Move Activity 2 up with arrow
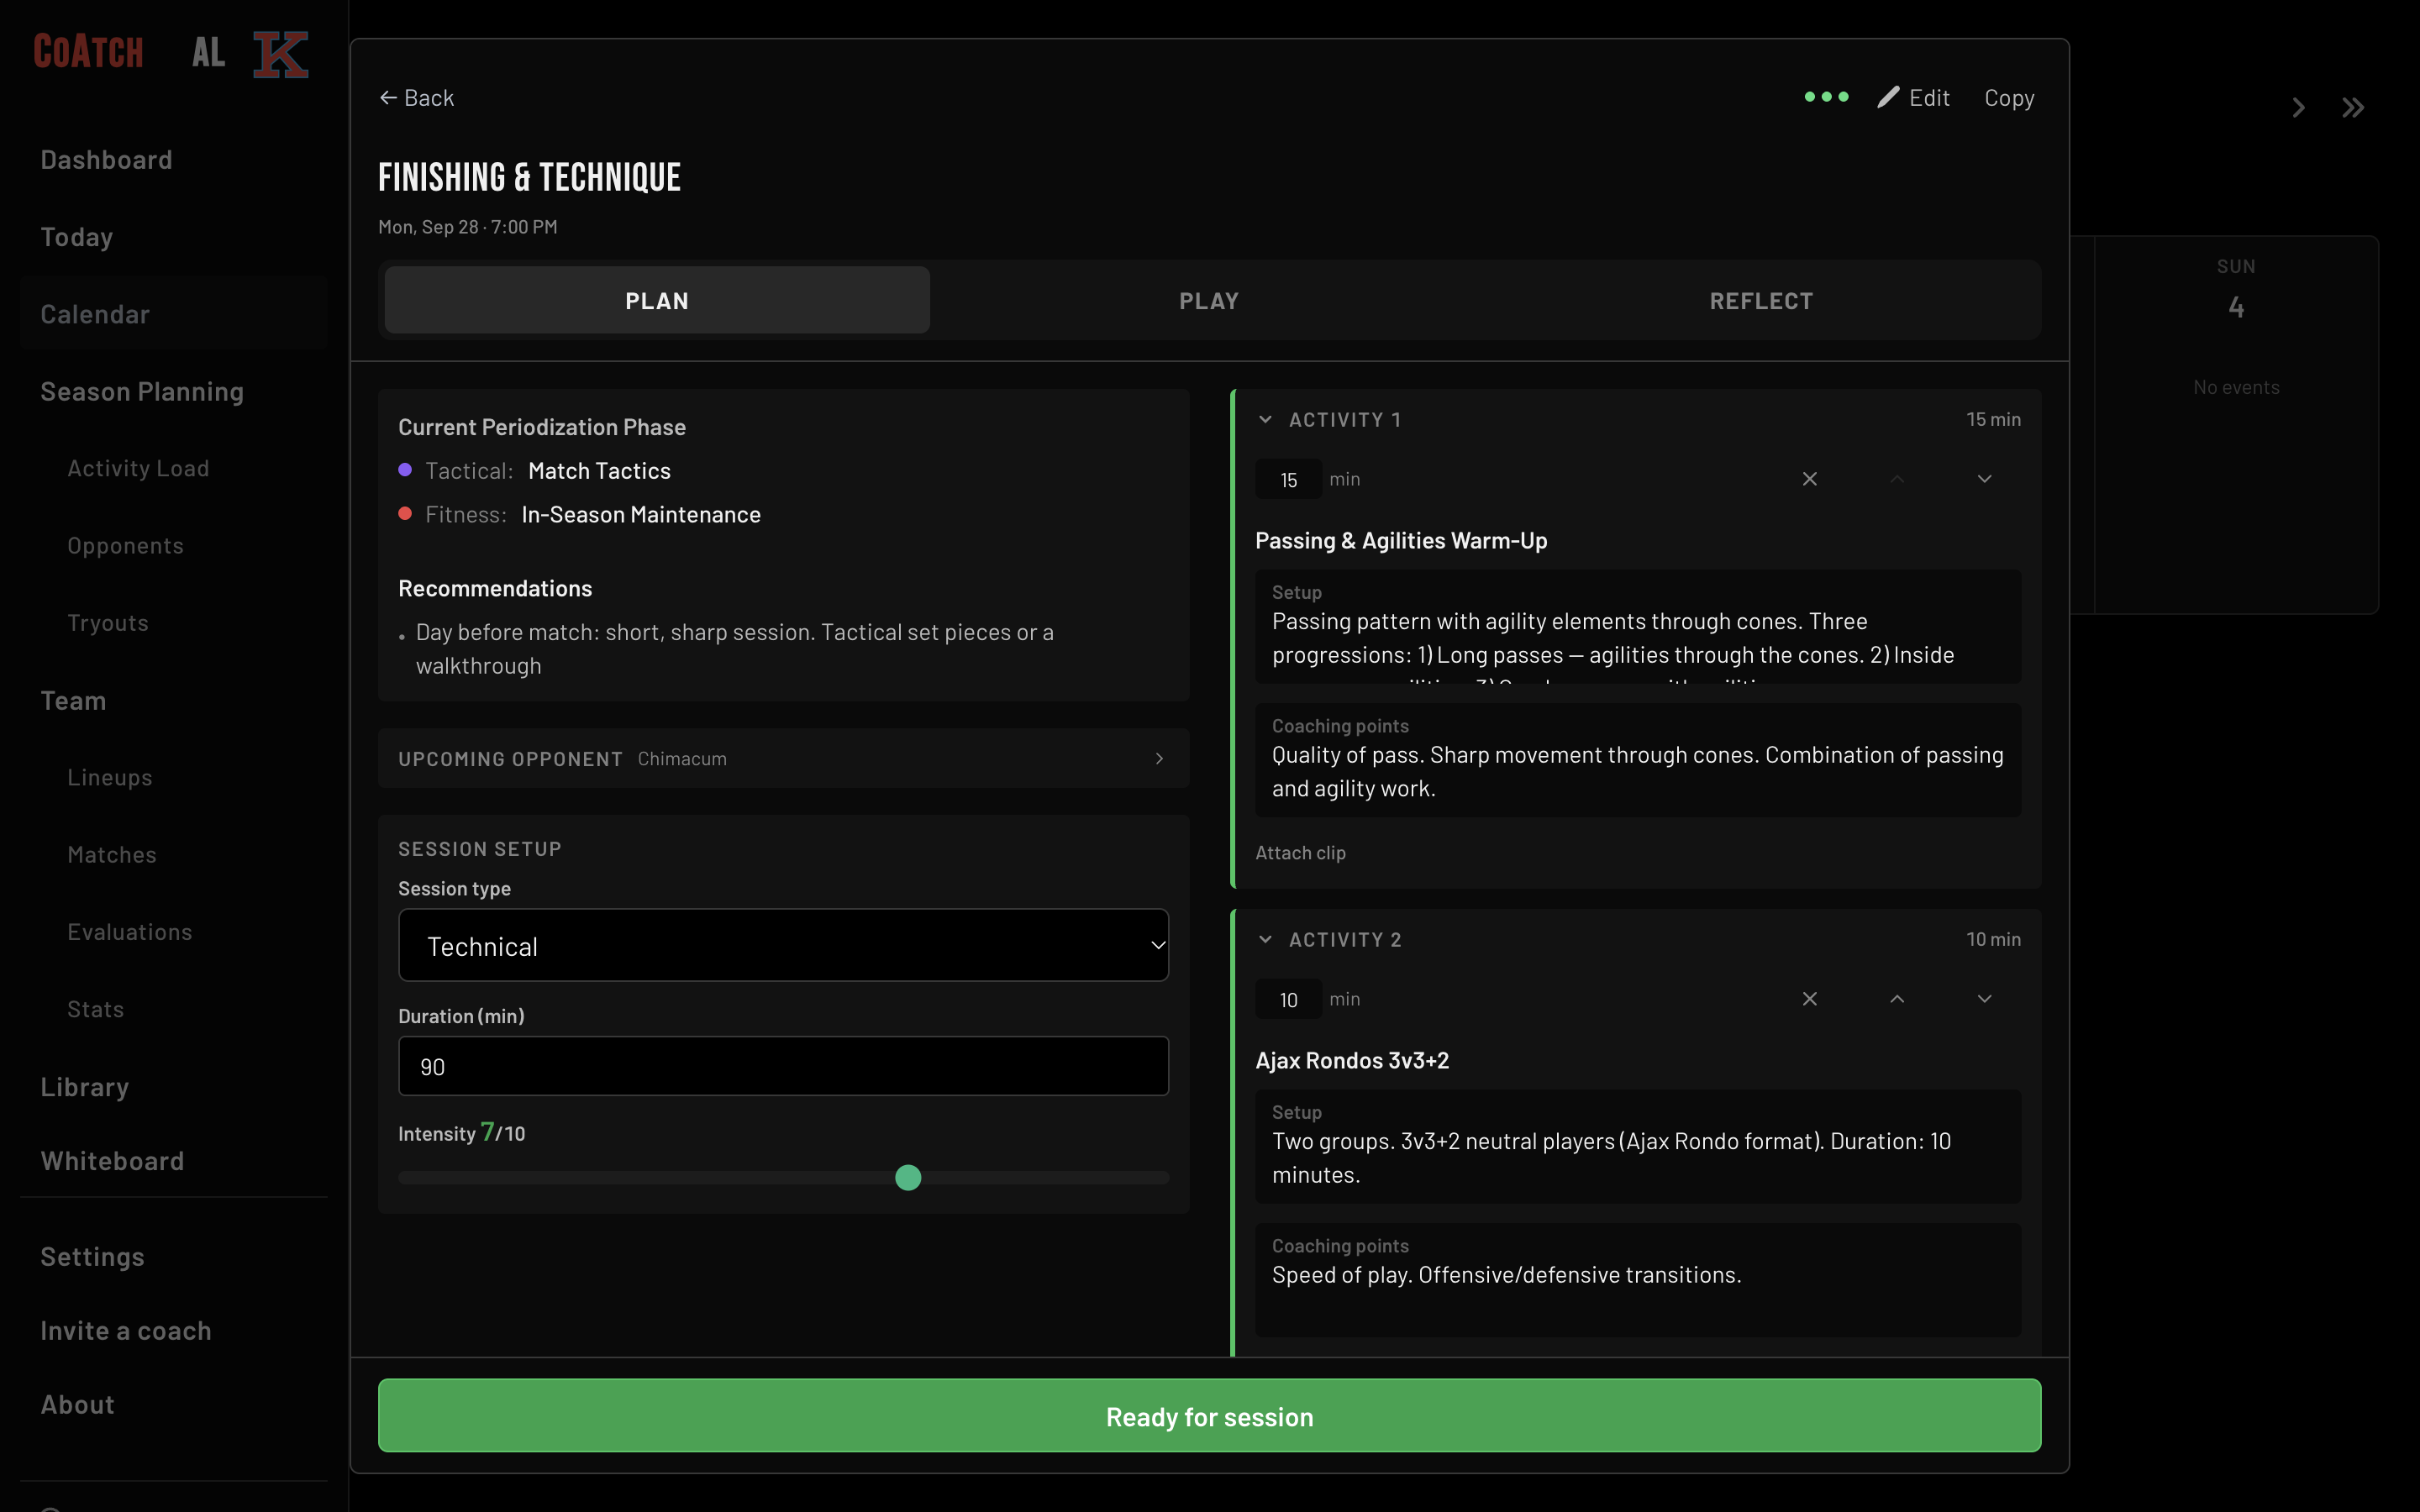 [x=1897, y=999]
